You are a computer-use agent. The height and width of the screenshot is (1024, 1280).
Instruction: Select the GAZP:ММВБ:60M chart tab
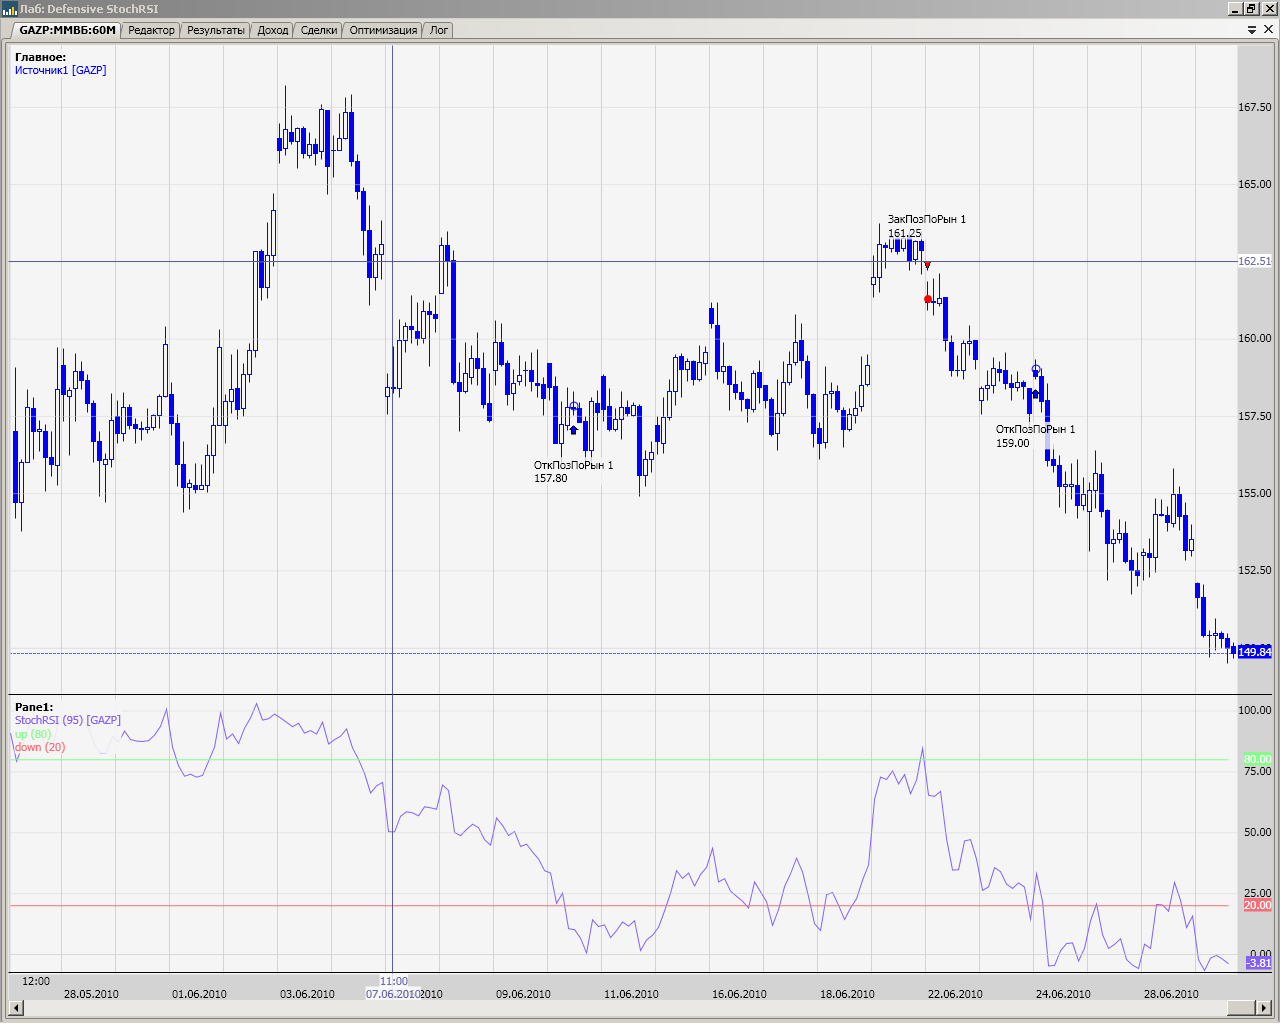[x=67, y=30]
